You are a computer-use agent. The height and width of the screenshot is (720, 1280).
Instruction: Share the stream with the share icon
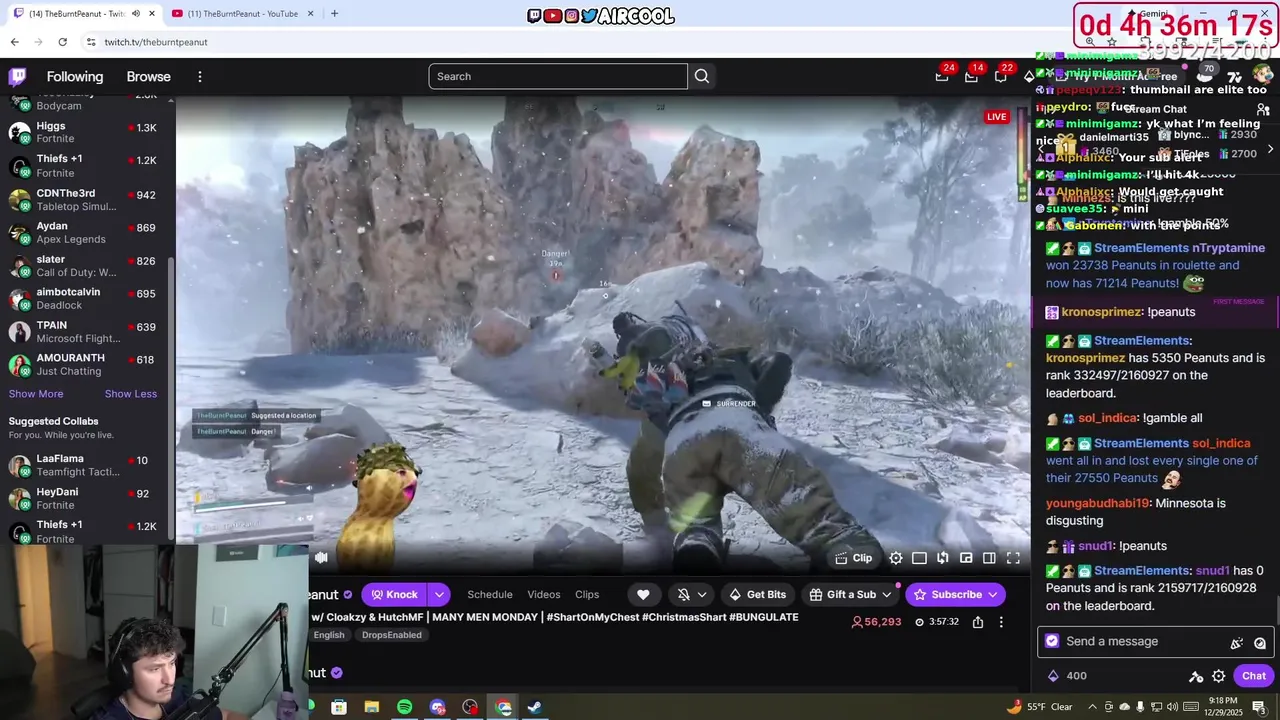(x=978, y=622)
